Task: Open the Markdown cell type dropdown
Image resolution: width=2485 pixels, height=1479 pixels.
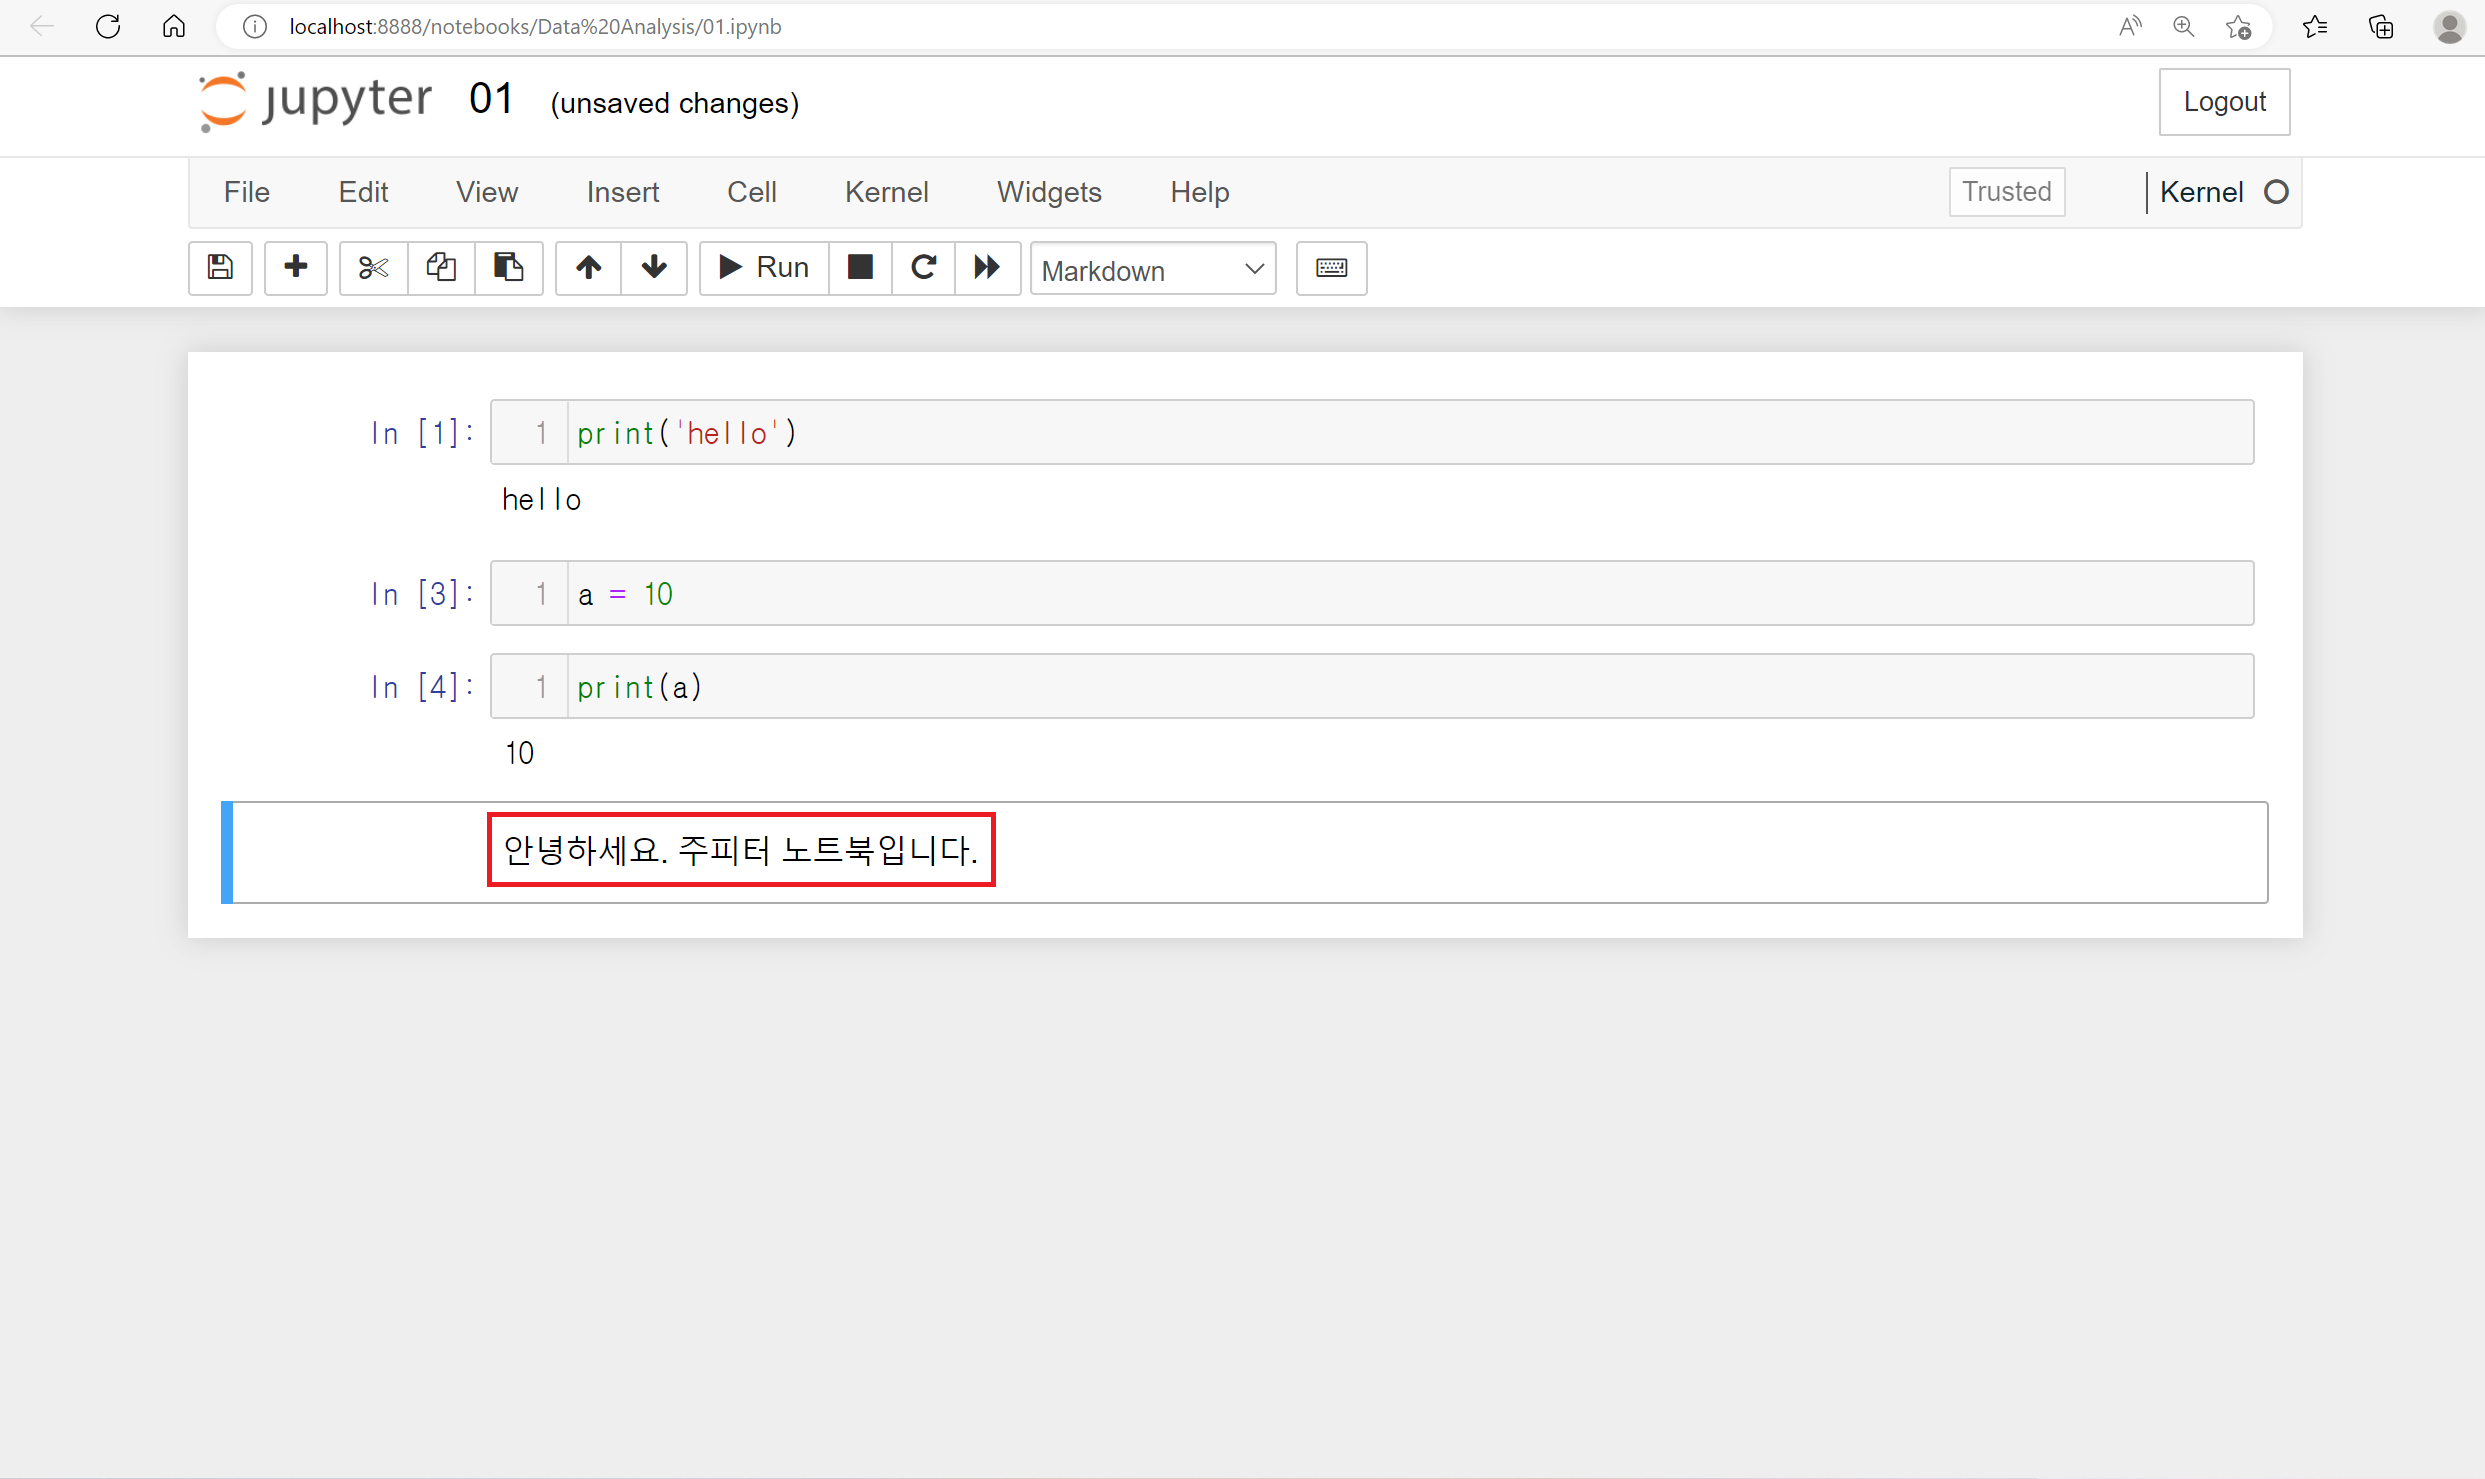Action: click(x=1152, y=269)
